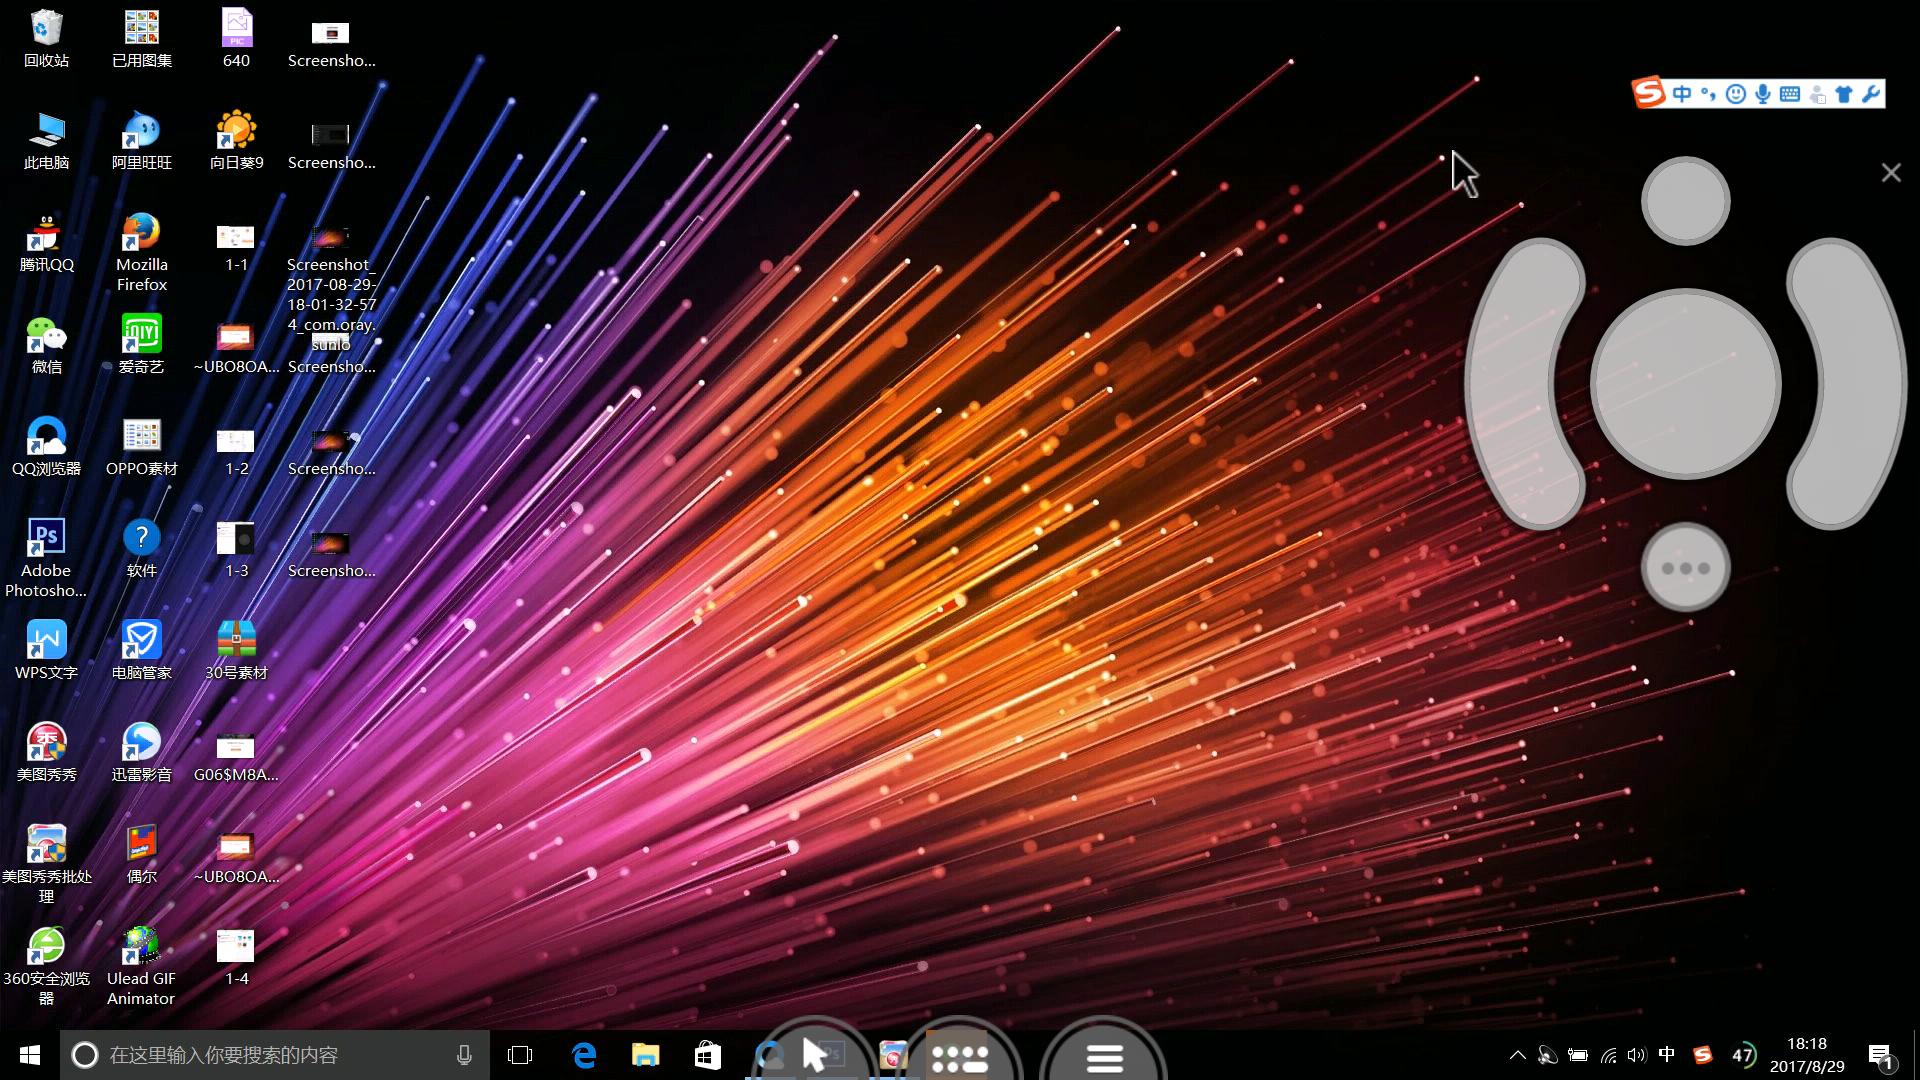Open the Sogou wrench toolbox icon

pyautogui.click(x=1870, y=94)
